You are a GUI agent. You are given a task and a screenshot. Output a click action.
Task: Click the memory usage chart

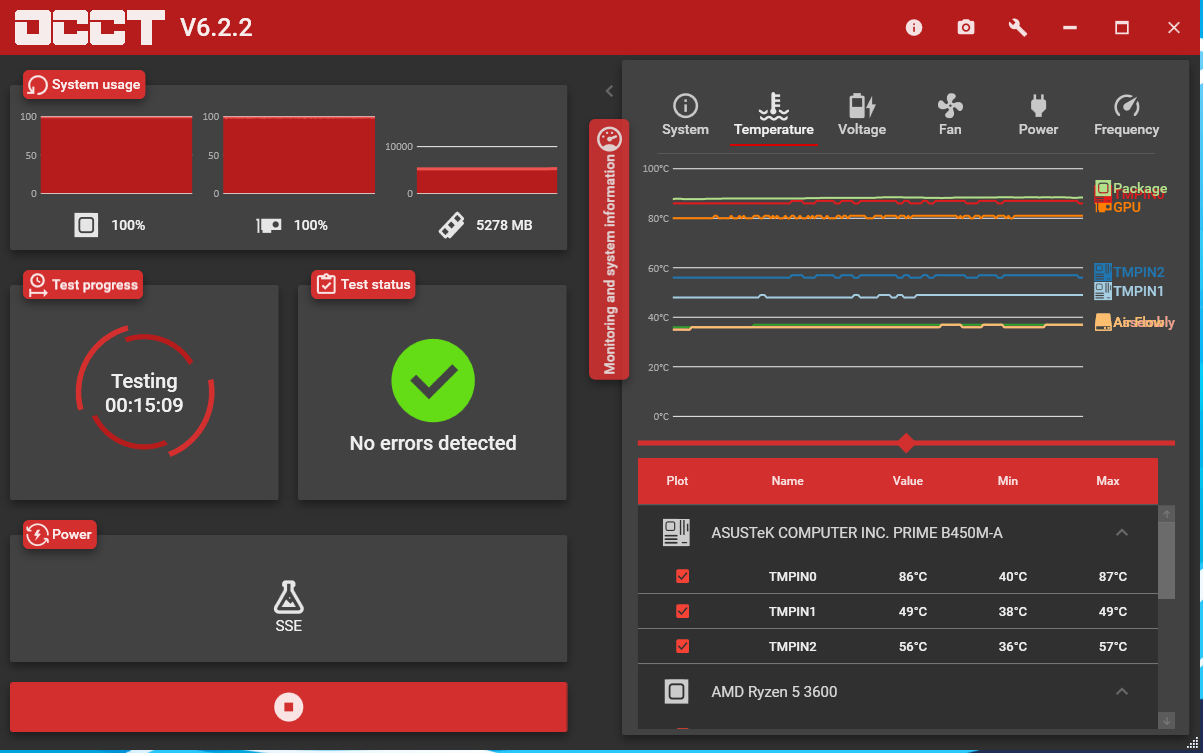[x=487, y=170]
